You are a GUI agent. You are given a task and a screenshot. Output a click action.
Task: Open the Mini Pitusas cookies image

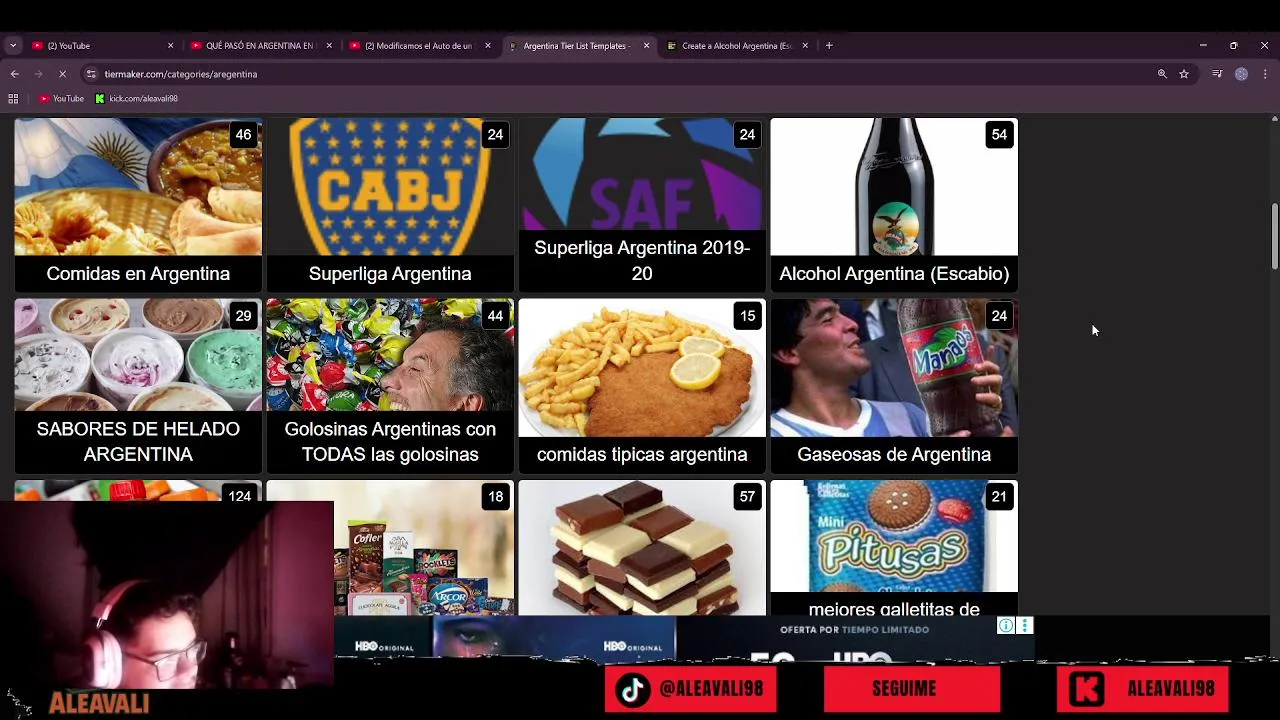pyautogui.click(x=894, y=536)
